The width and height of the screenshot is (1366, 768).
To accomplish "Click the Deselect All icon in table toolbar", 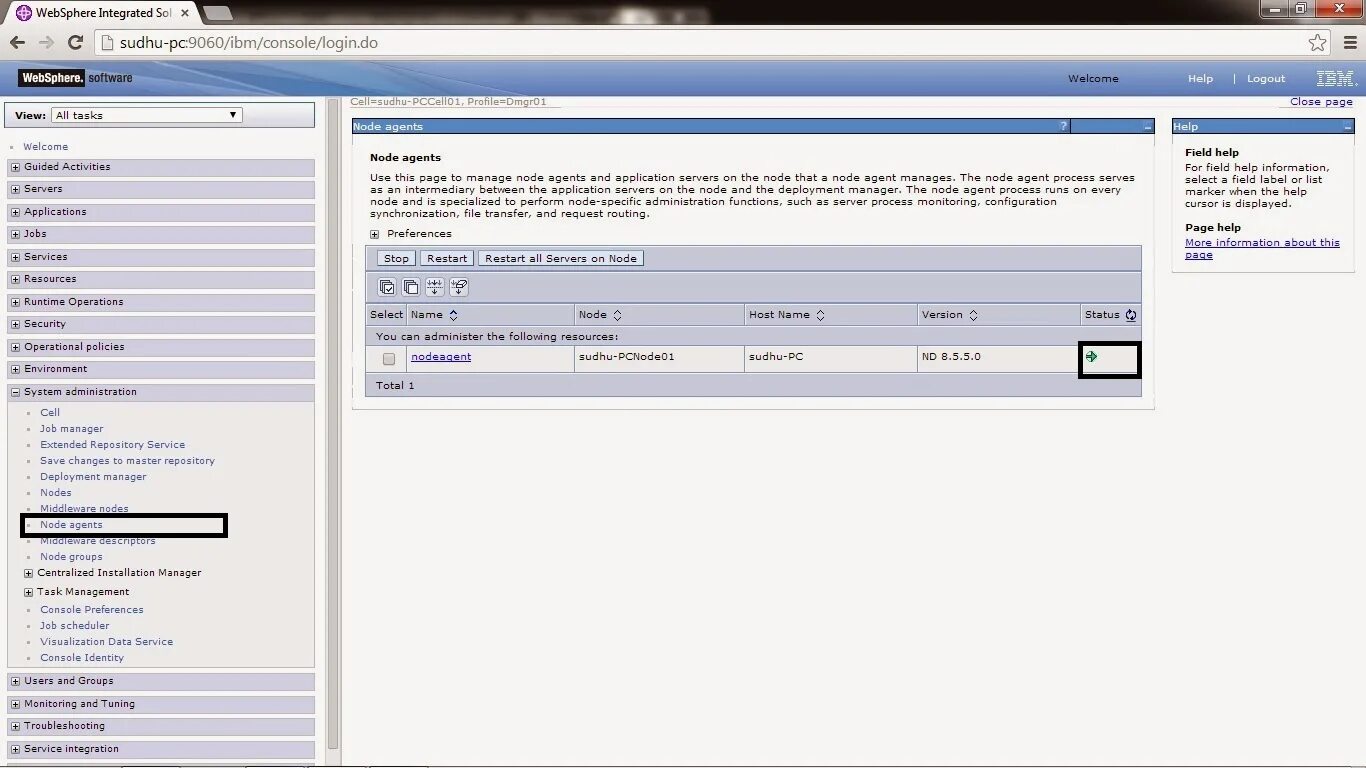I will click(x=411, y=287).
